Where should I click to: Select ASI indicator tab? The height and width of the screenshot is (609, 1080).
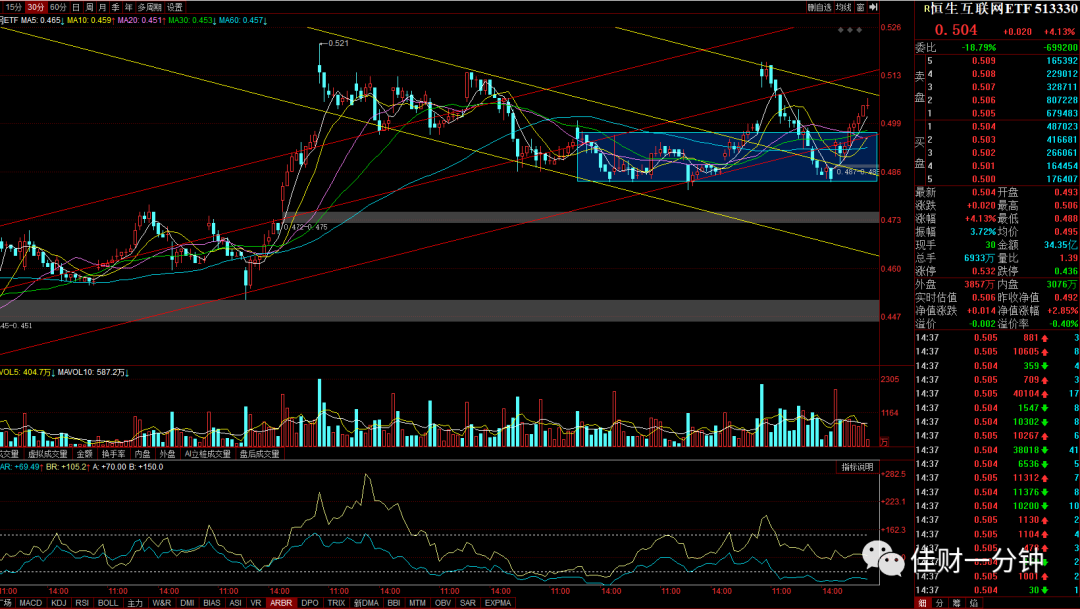(x=236, y=603)
